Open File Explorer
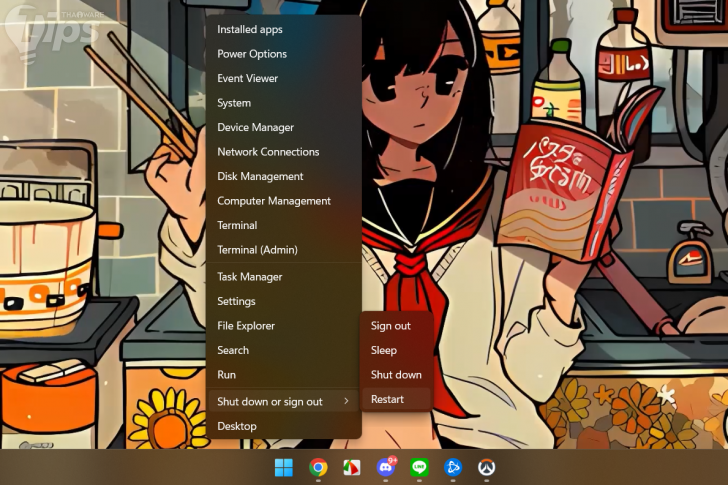The height and width of the screenshot is (485, 728). click(284, 326)
